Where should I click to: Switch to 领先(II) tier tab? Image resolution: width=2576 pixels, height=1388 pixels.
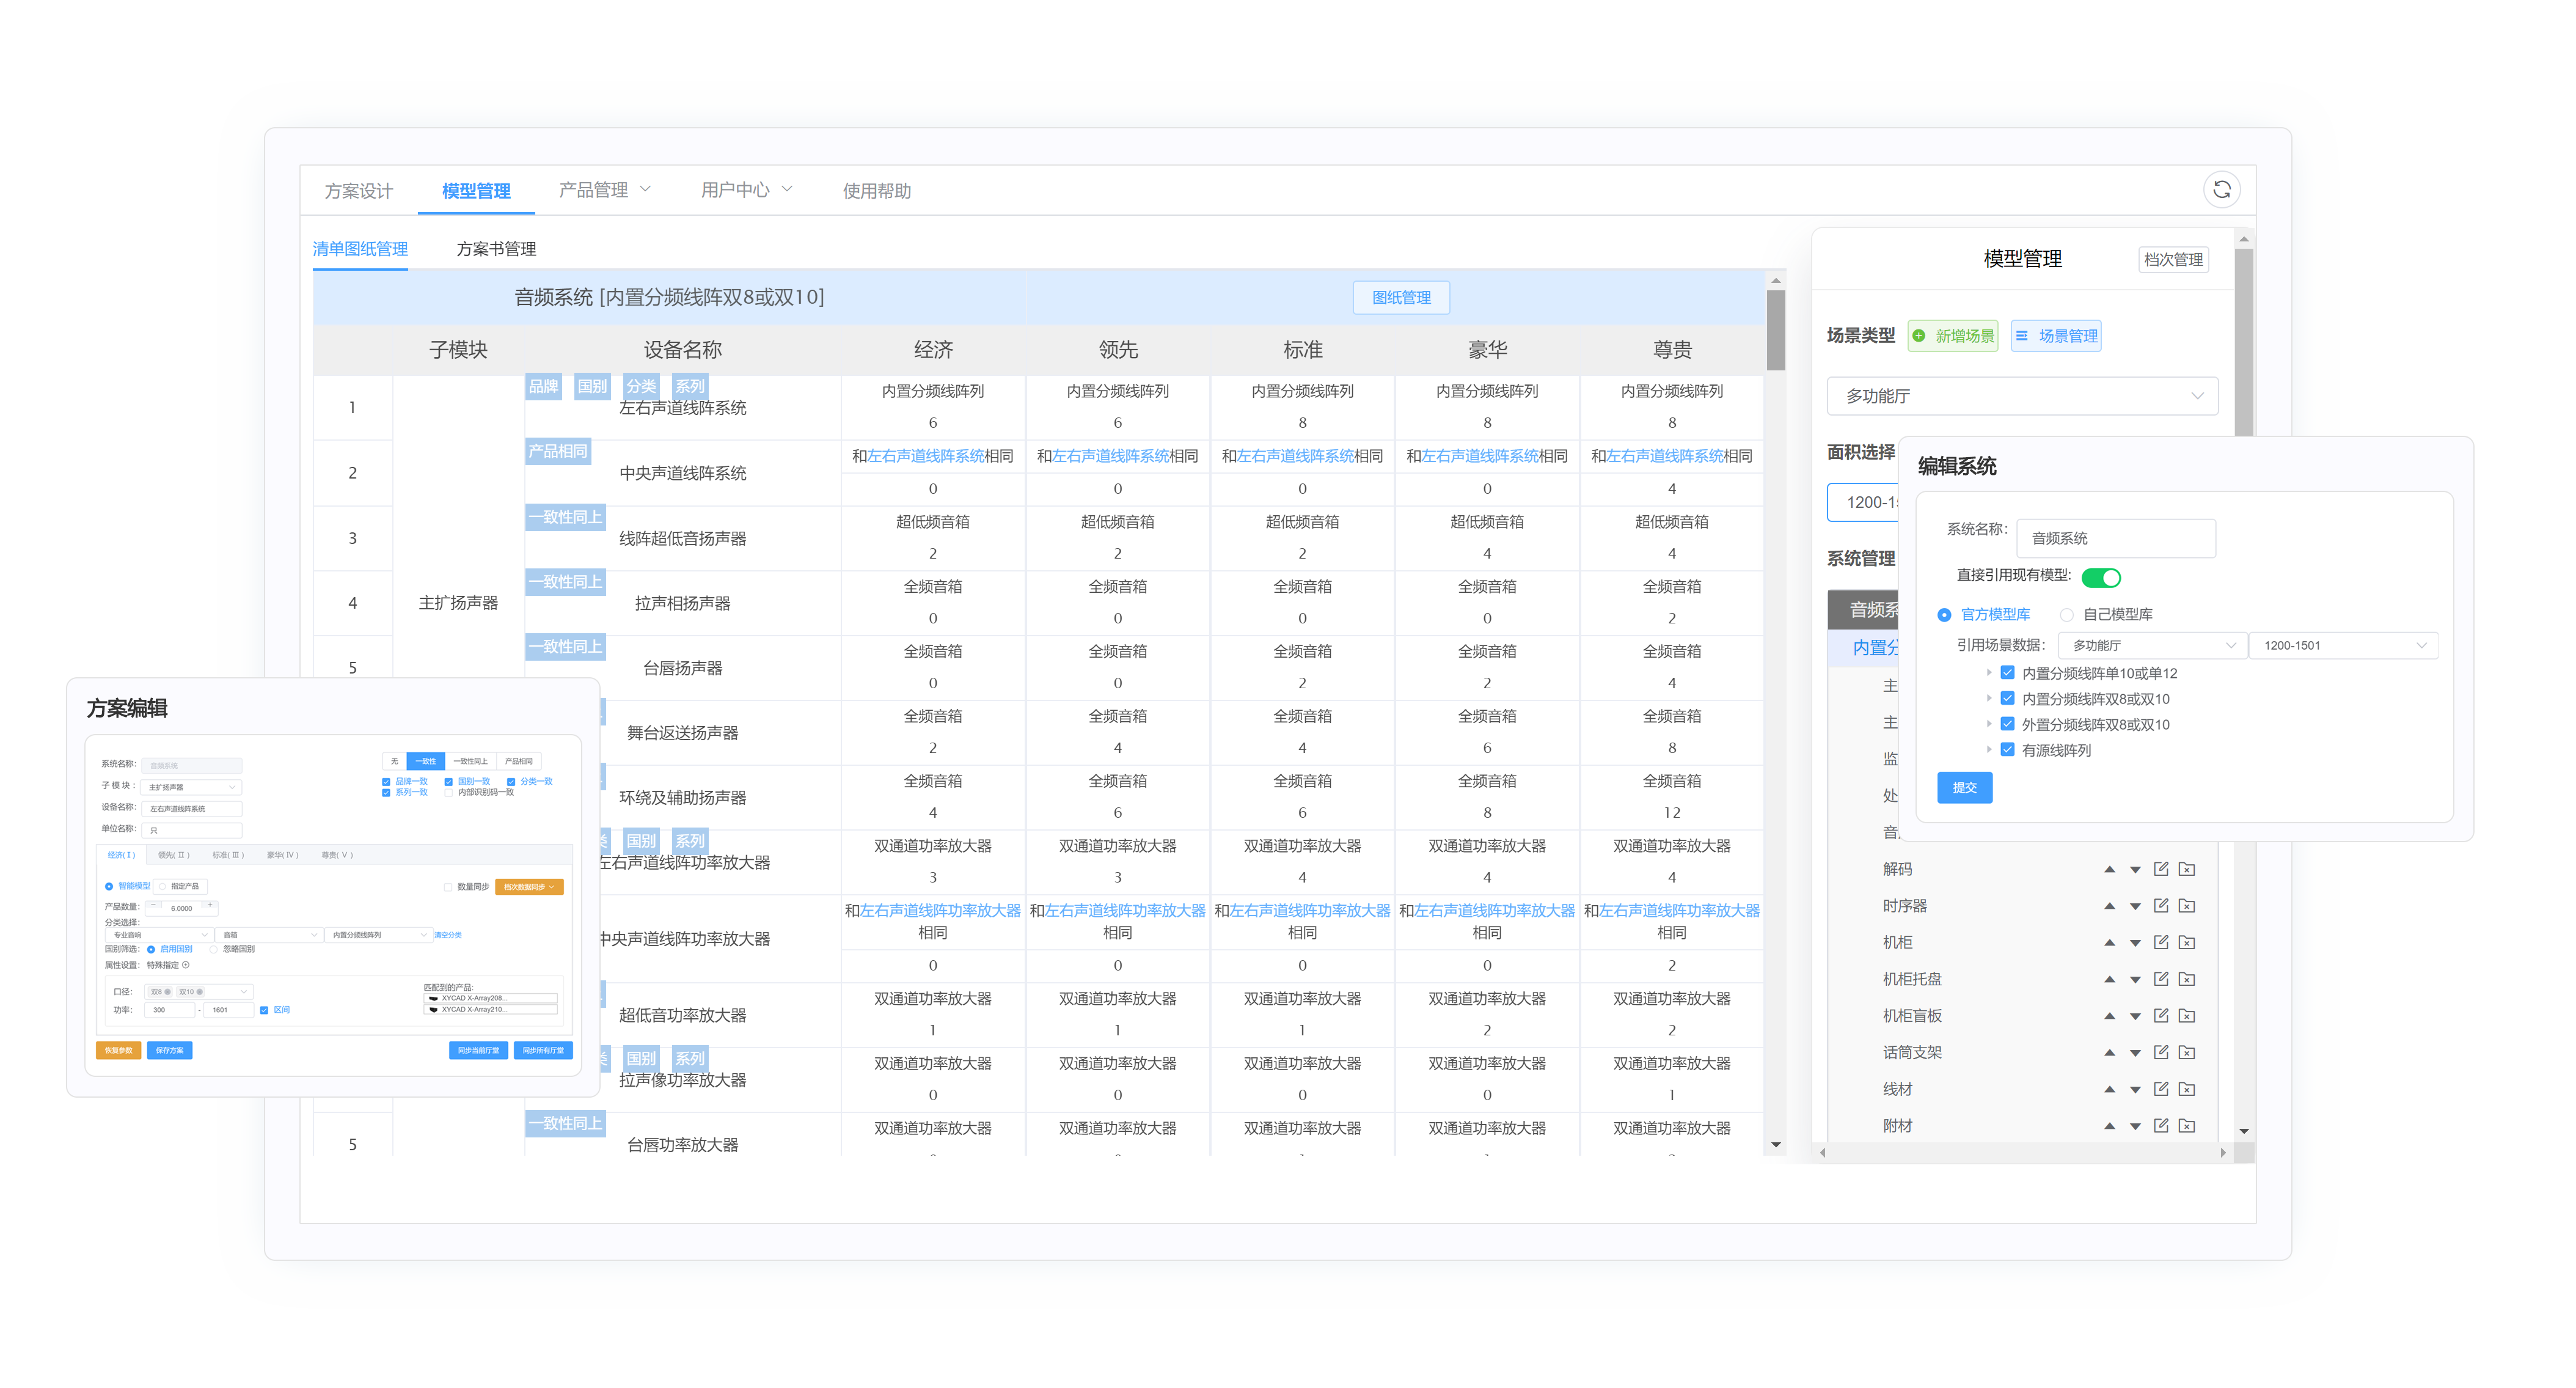(173, 855)
